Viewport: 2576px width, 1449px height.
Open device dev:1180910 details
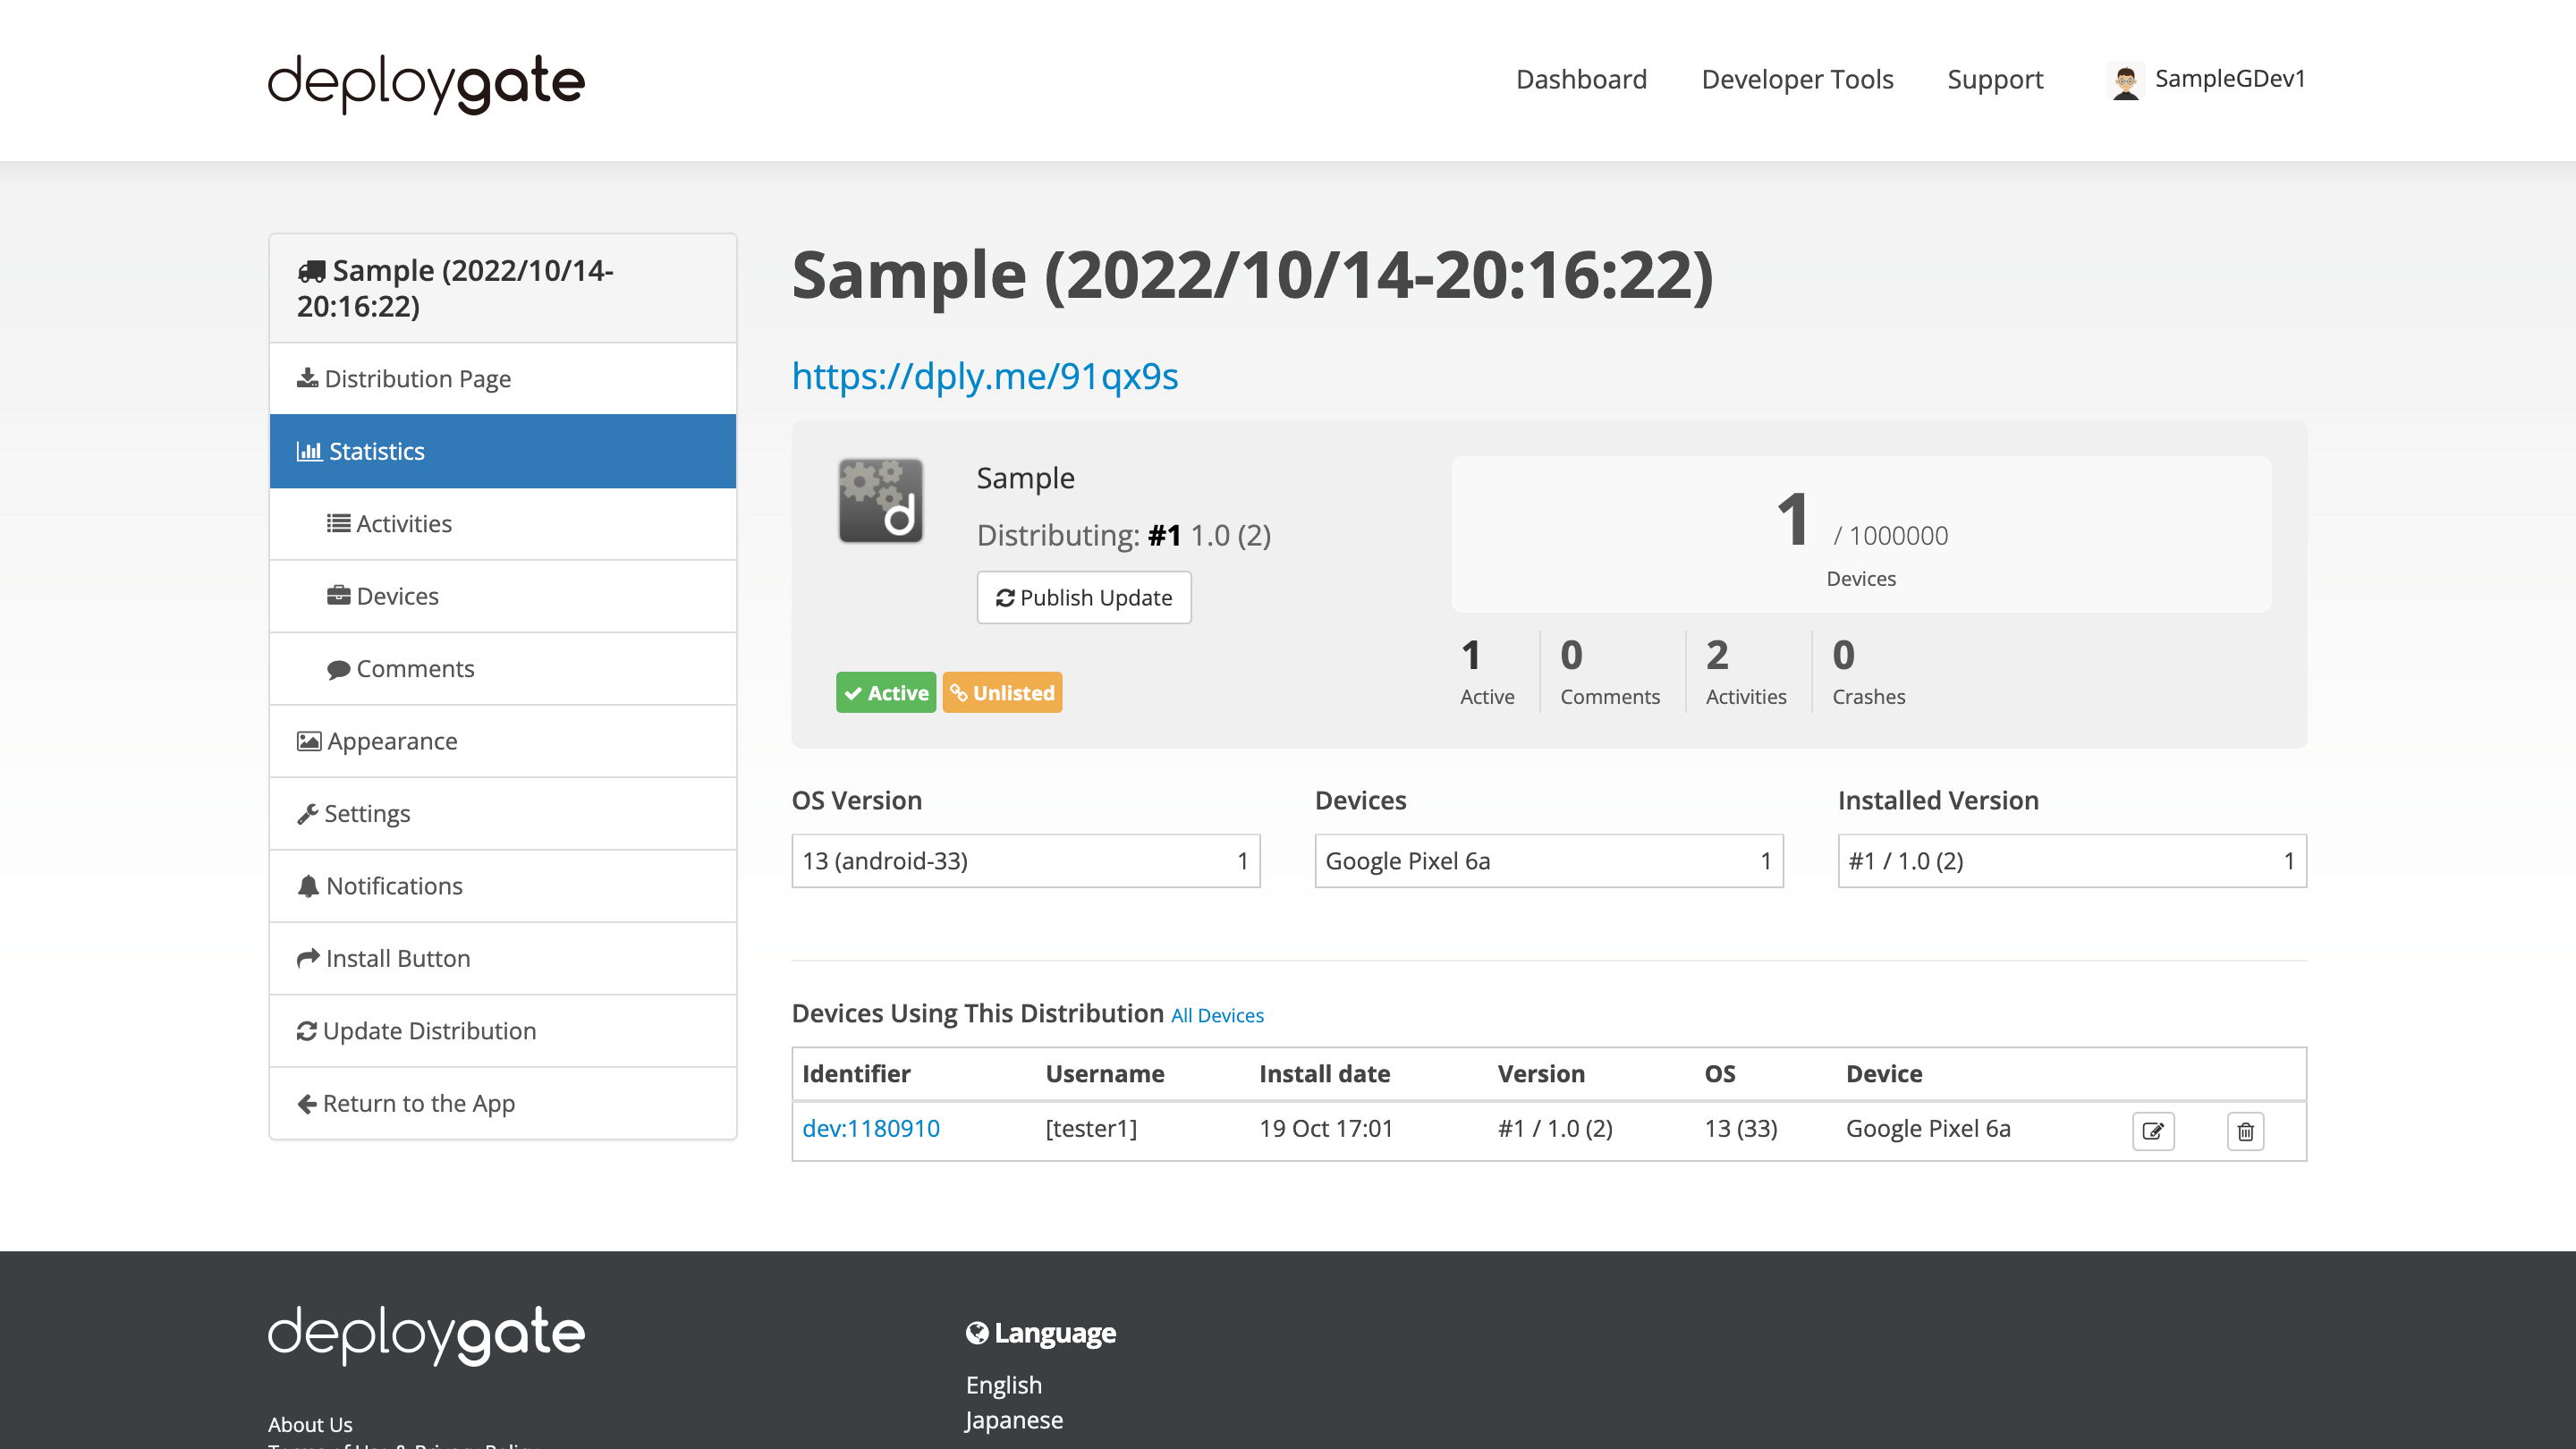coord(870,1128)
